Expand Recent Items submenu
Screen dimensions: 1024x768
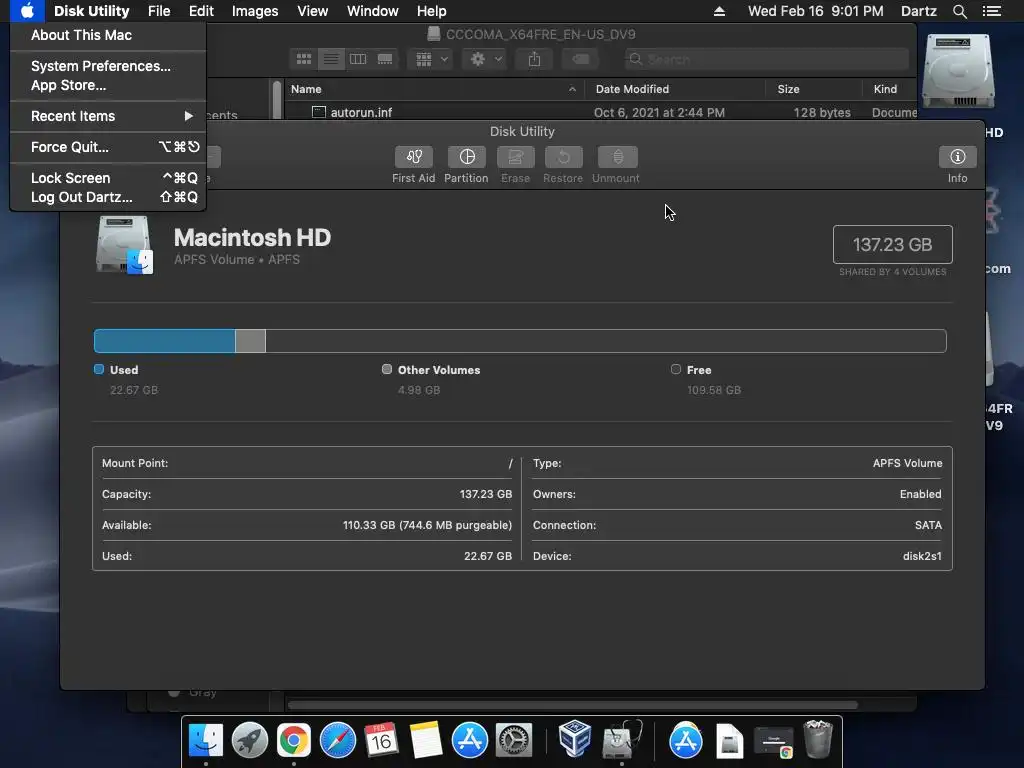(108, 116)
